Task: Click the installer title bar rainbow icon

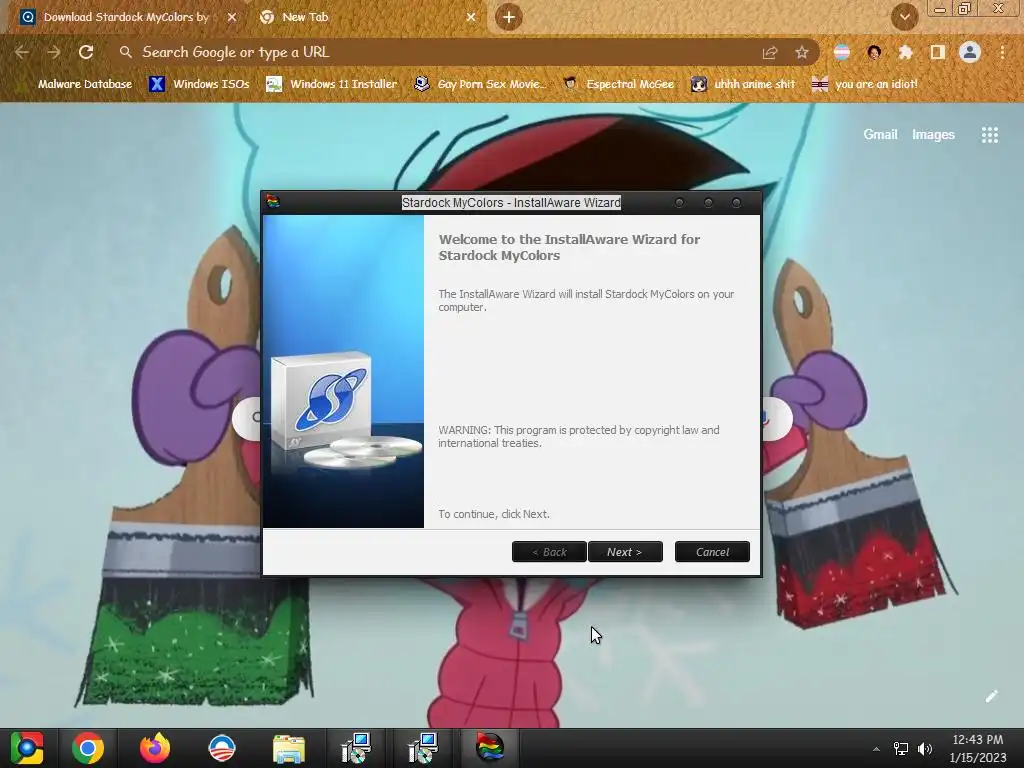Action: pyautogui.click(x=273, y=202)
